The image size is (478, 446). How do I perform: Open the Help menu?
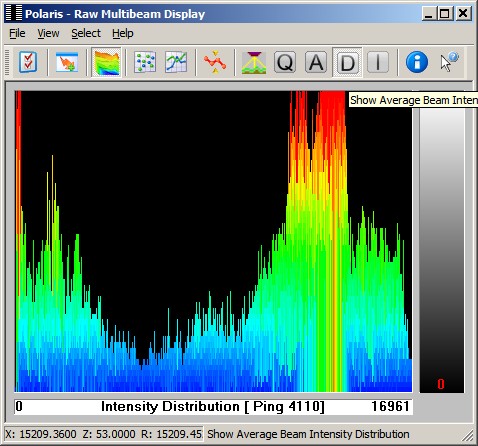tap(123, 33)
